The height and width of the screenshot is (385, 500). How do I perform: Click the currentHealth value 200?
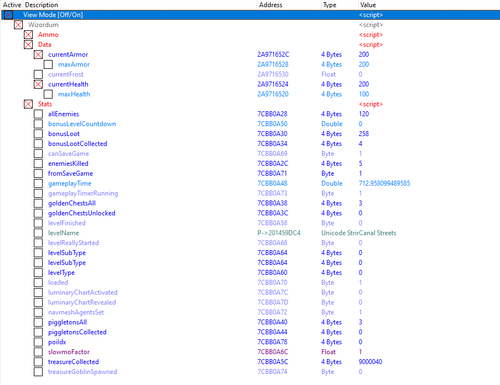click(364, 84)
